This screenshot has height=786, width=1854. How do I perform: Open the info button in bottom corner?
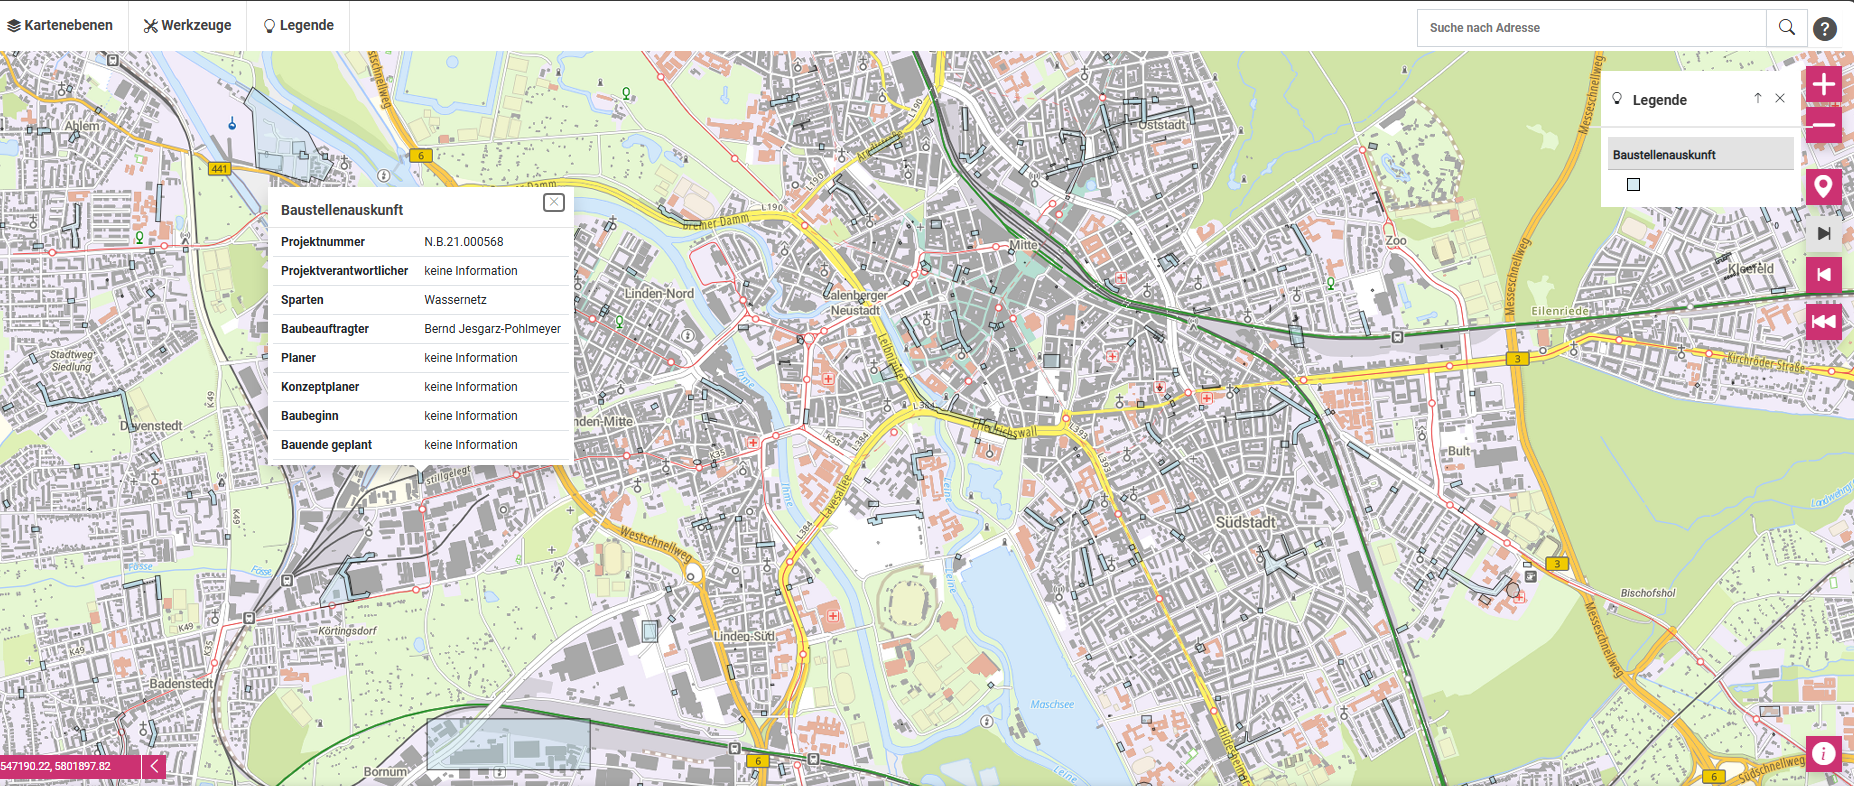[1823, 753]
